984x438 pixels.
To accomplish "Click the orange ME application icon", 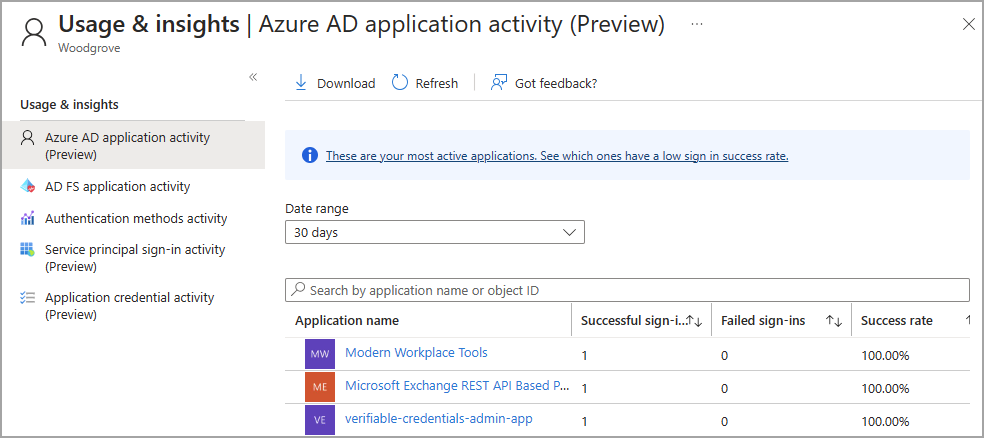I will 320,387.
